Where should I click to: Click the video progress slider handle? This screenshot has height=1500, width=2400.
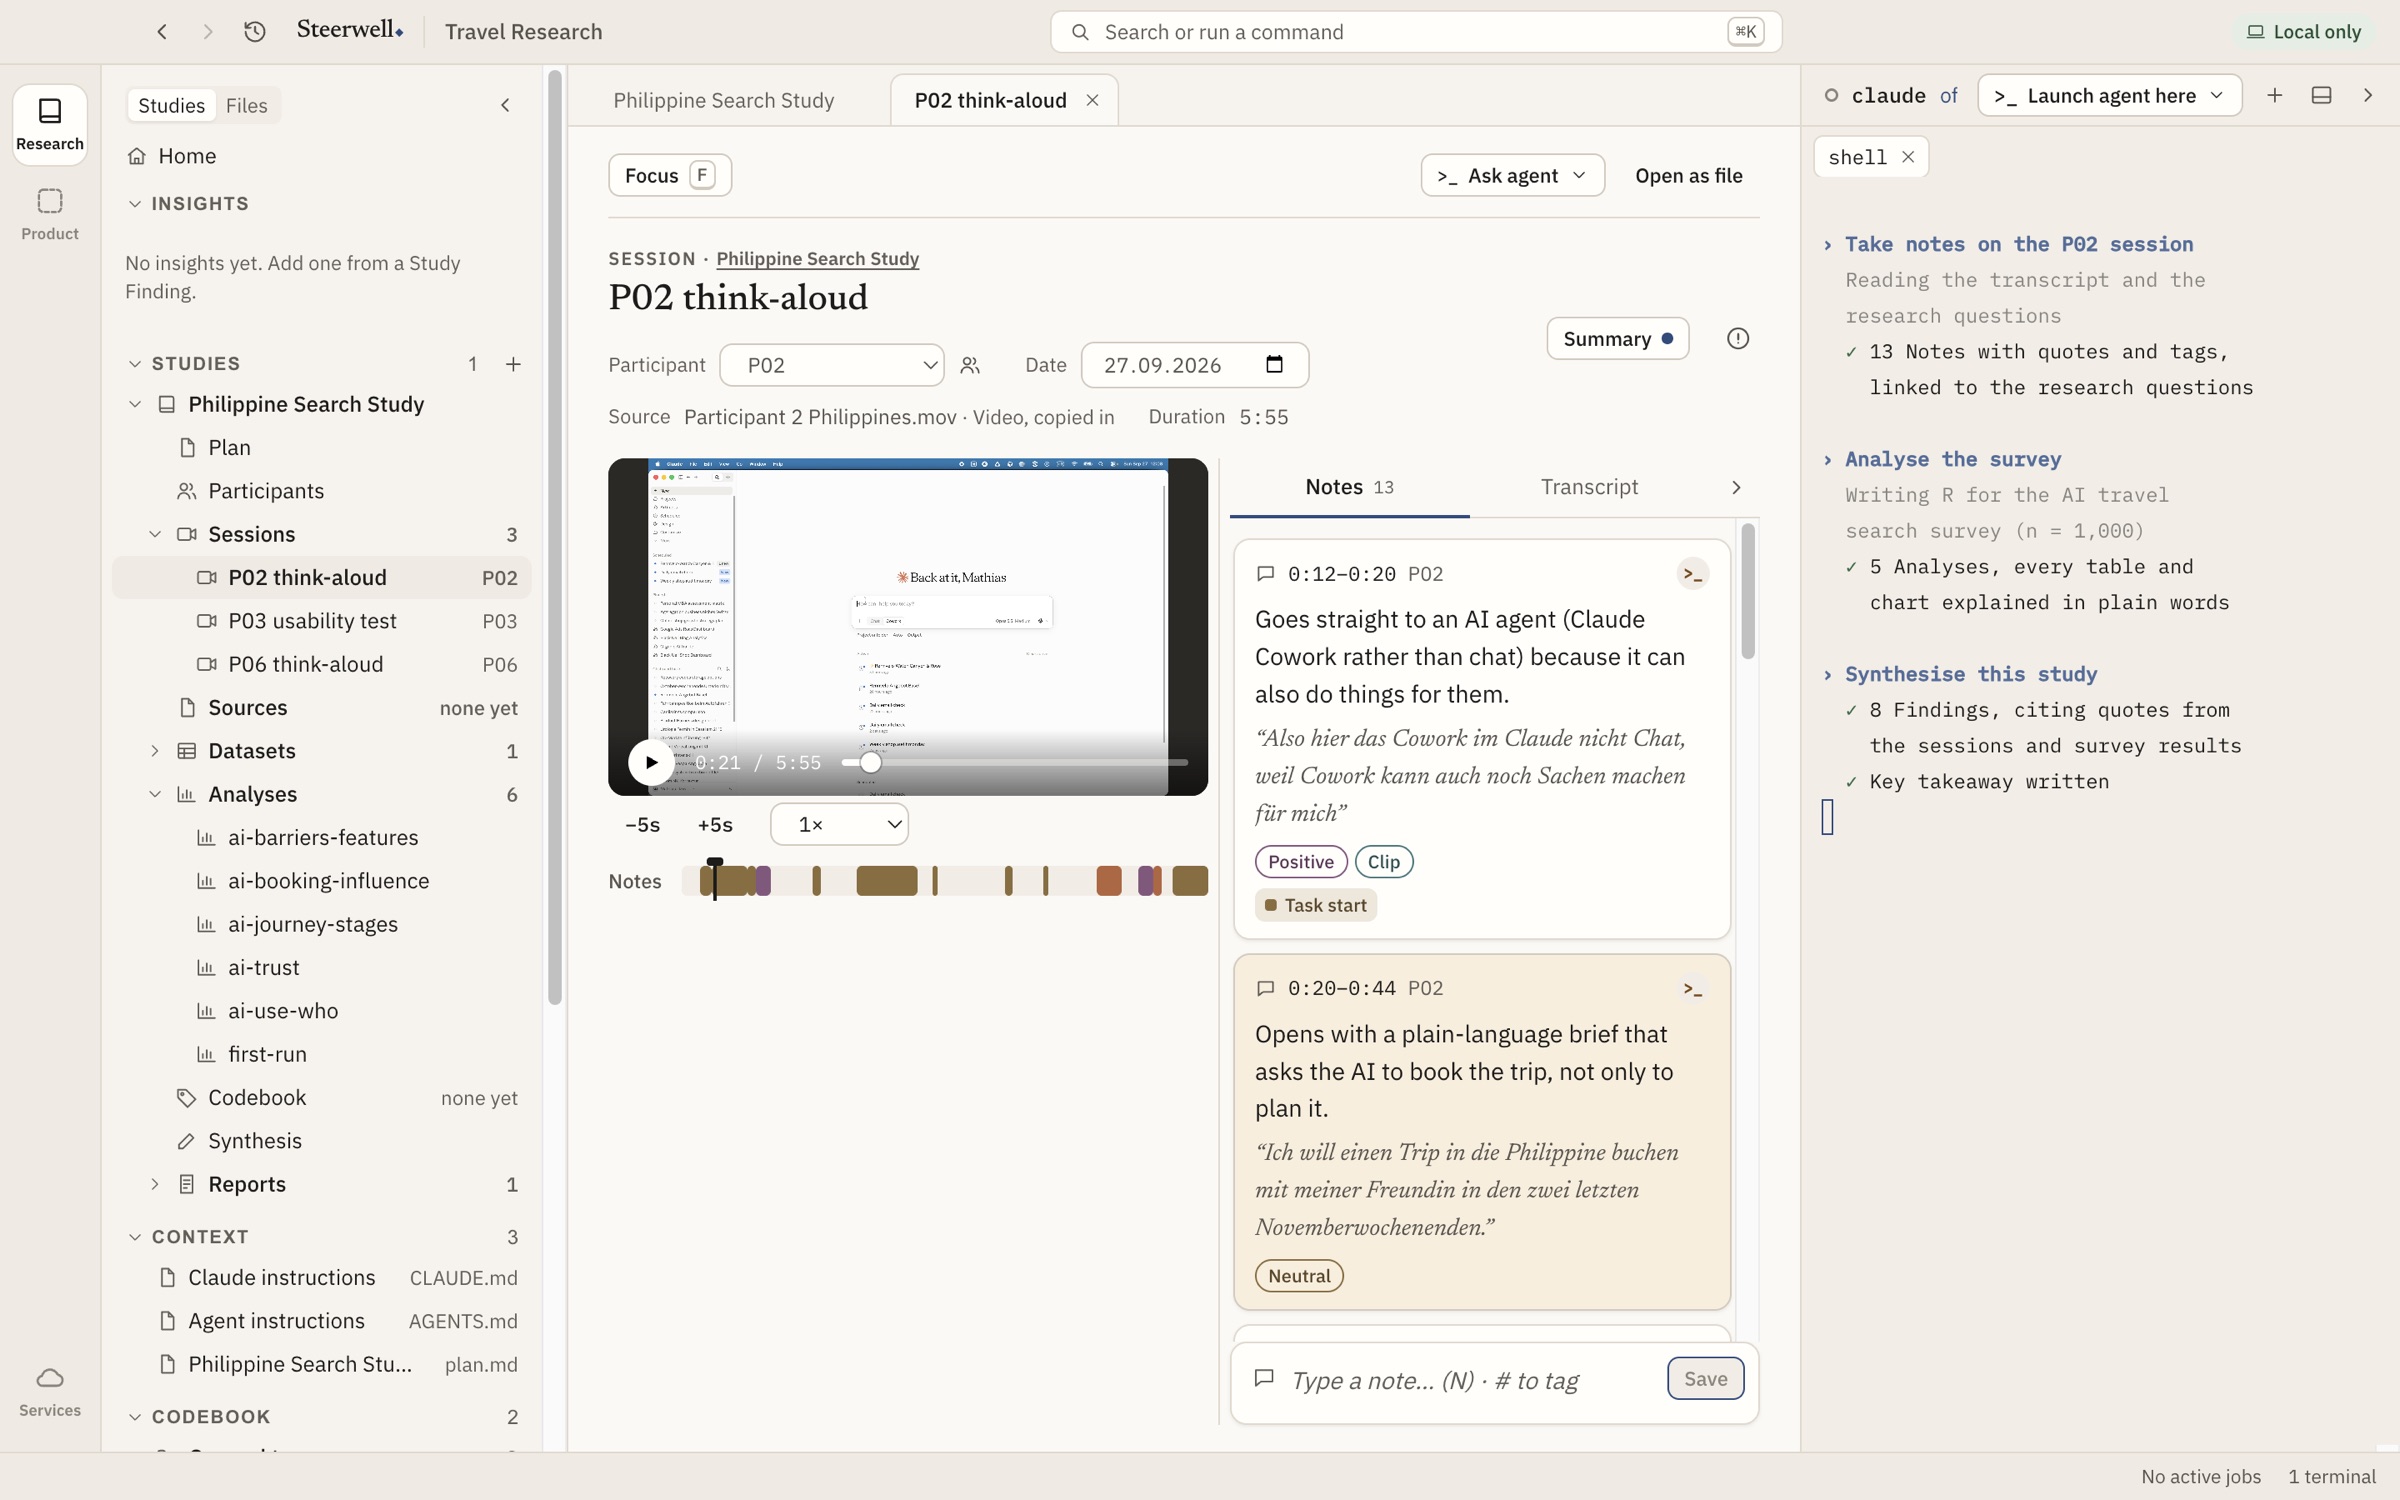point(870,762)
